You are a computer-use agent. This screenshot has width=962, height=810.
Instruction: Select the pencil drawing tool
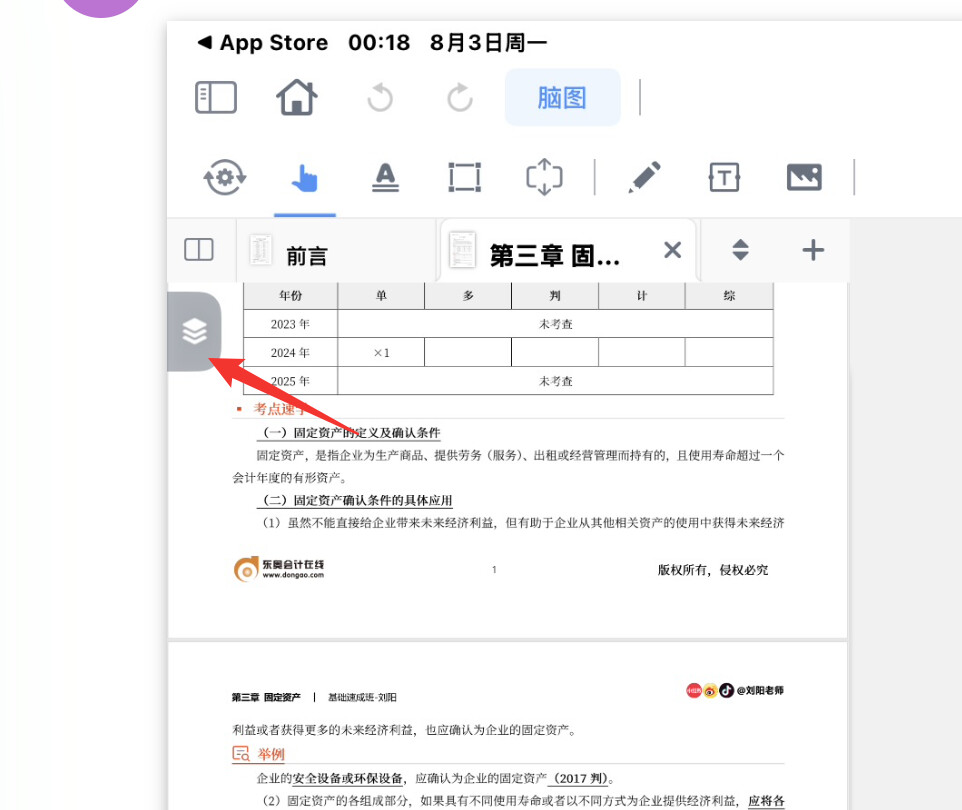(644, 177)
